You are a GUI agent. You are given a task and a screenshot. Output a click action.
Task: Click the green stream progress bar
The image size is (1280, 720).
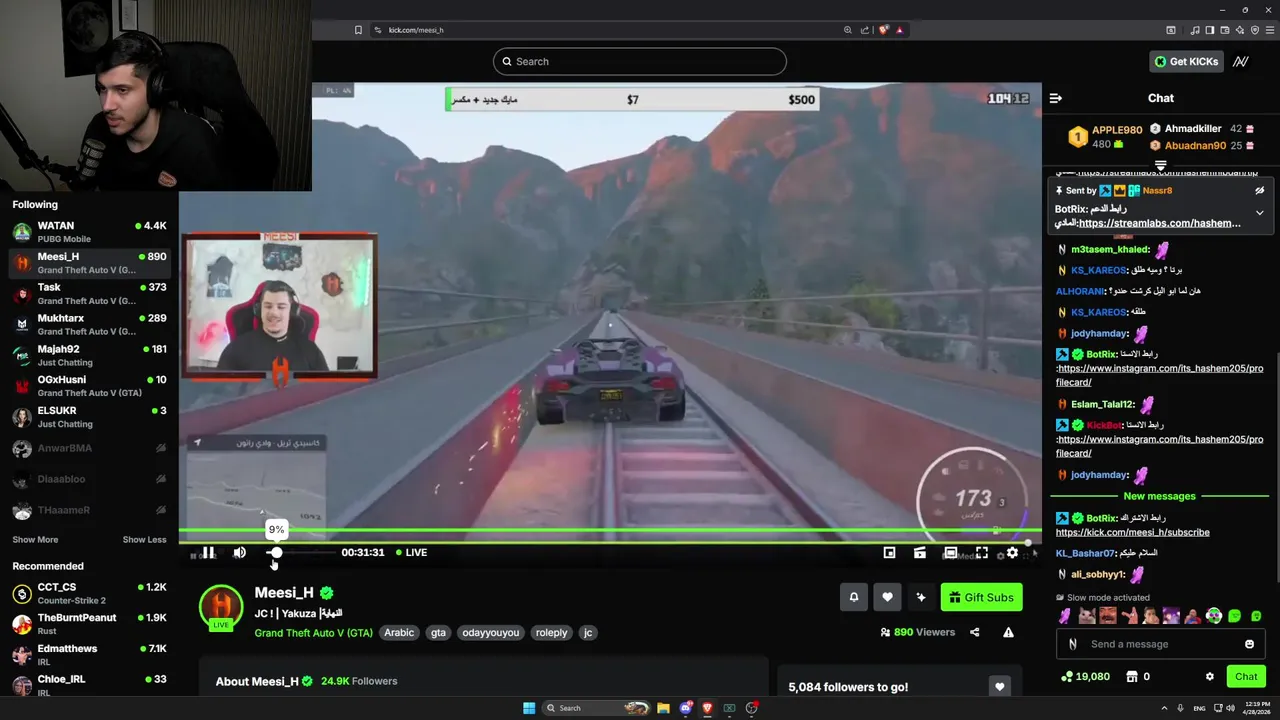[x=610, y=530]
